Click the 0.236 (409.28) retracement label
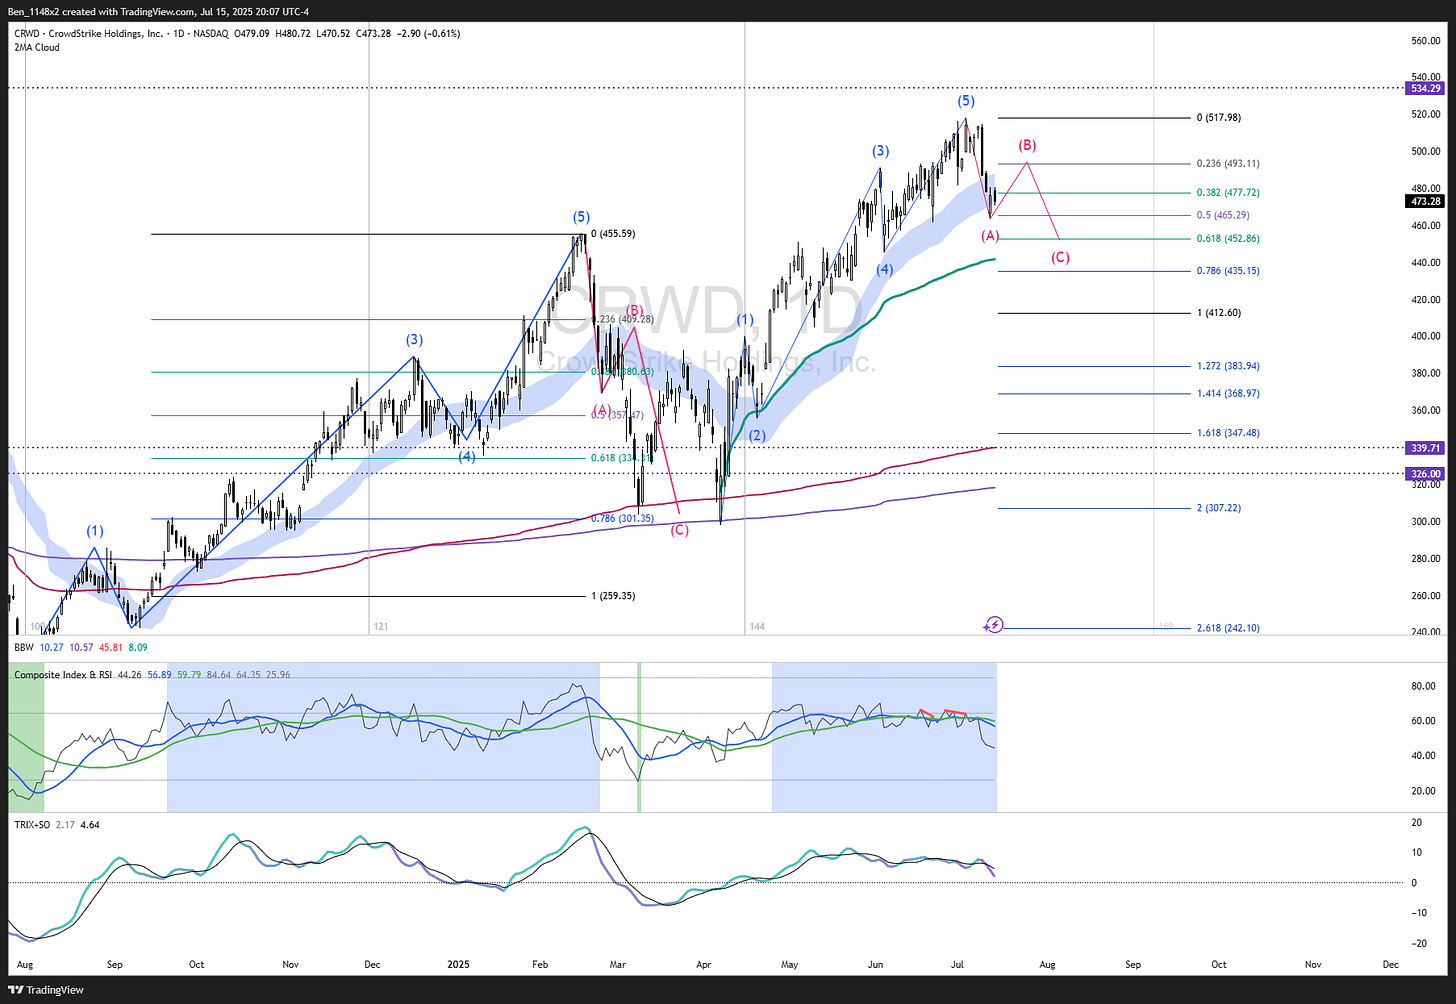This screenshot has height=1004, width=1456. (622, 320)
